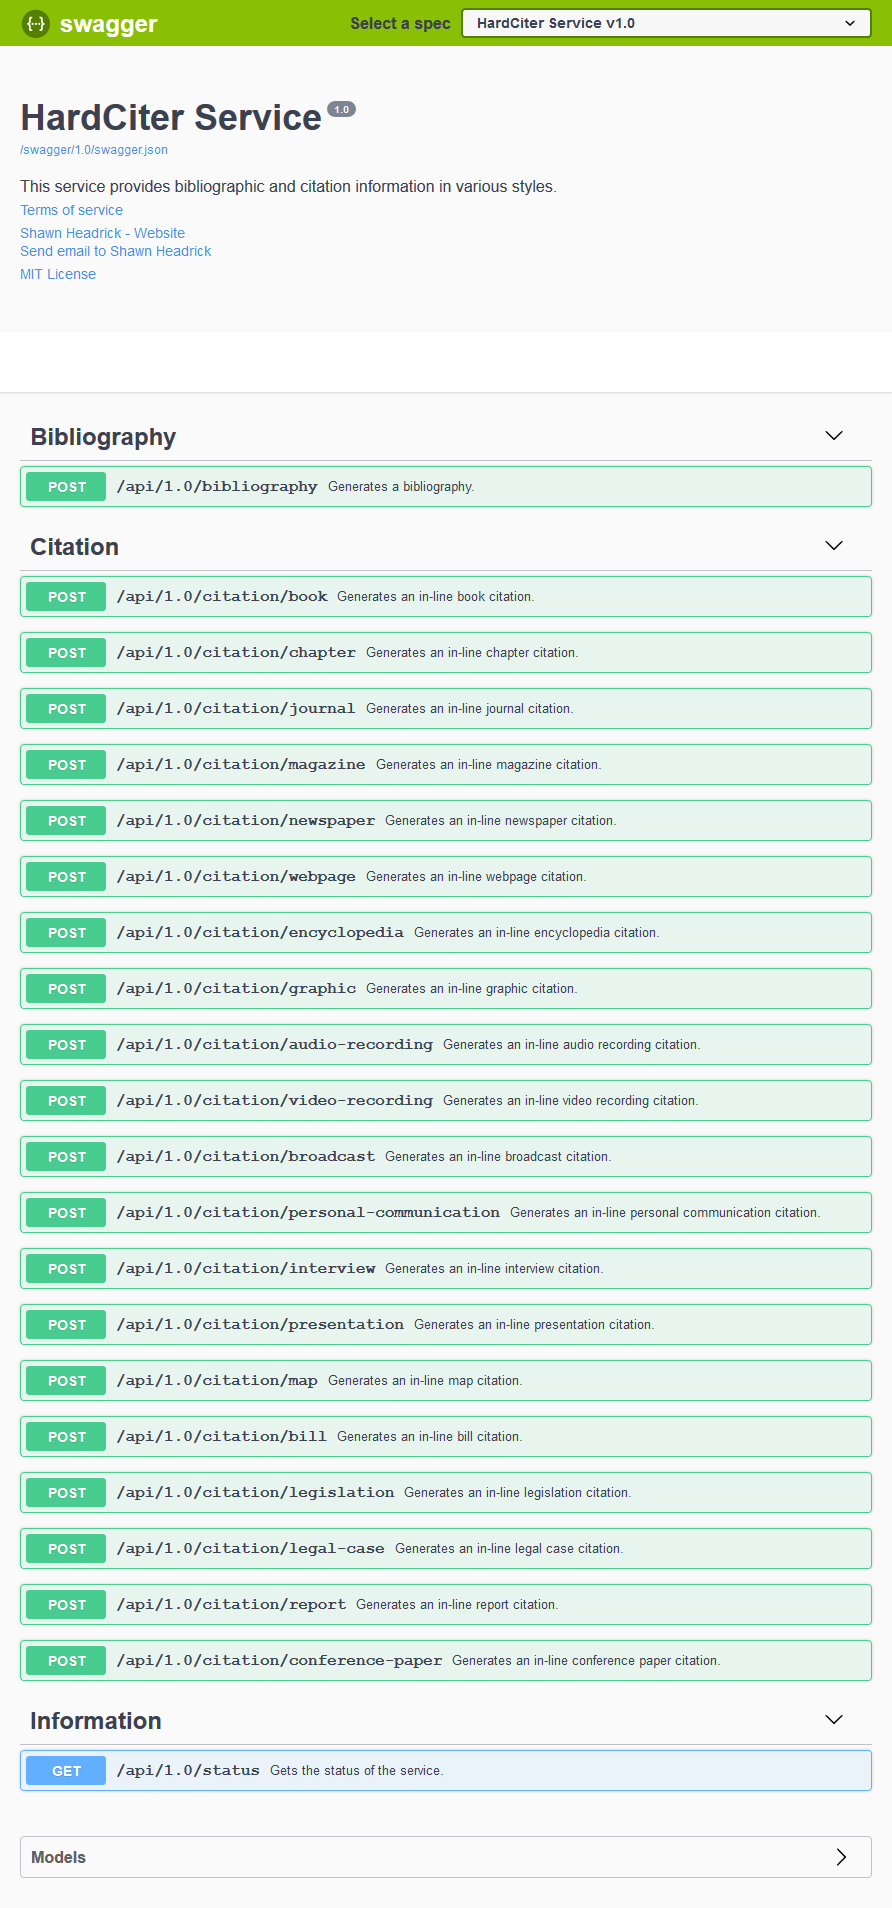Image resolution: width=892 pixels, height=1908 pixels.
Task: Collapse the Information section chevron
Action: 834,1720
